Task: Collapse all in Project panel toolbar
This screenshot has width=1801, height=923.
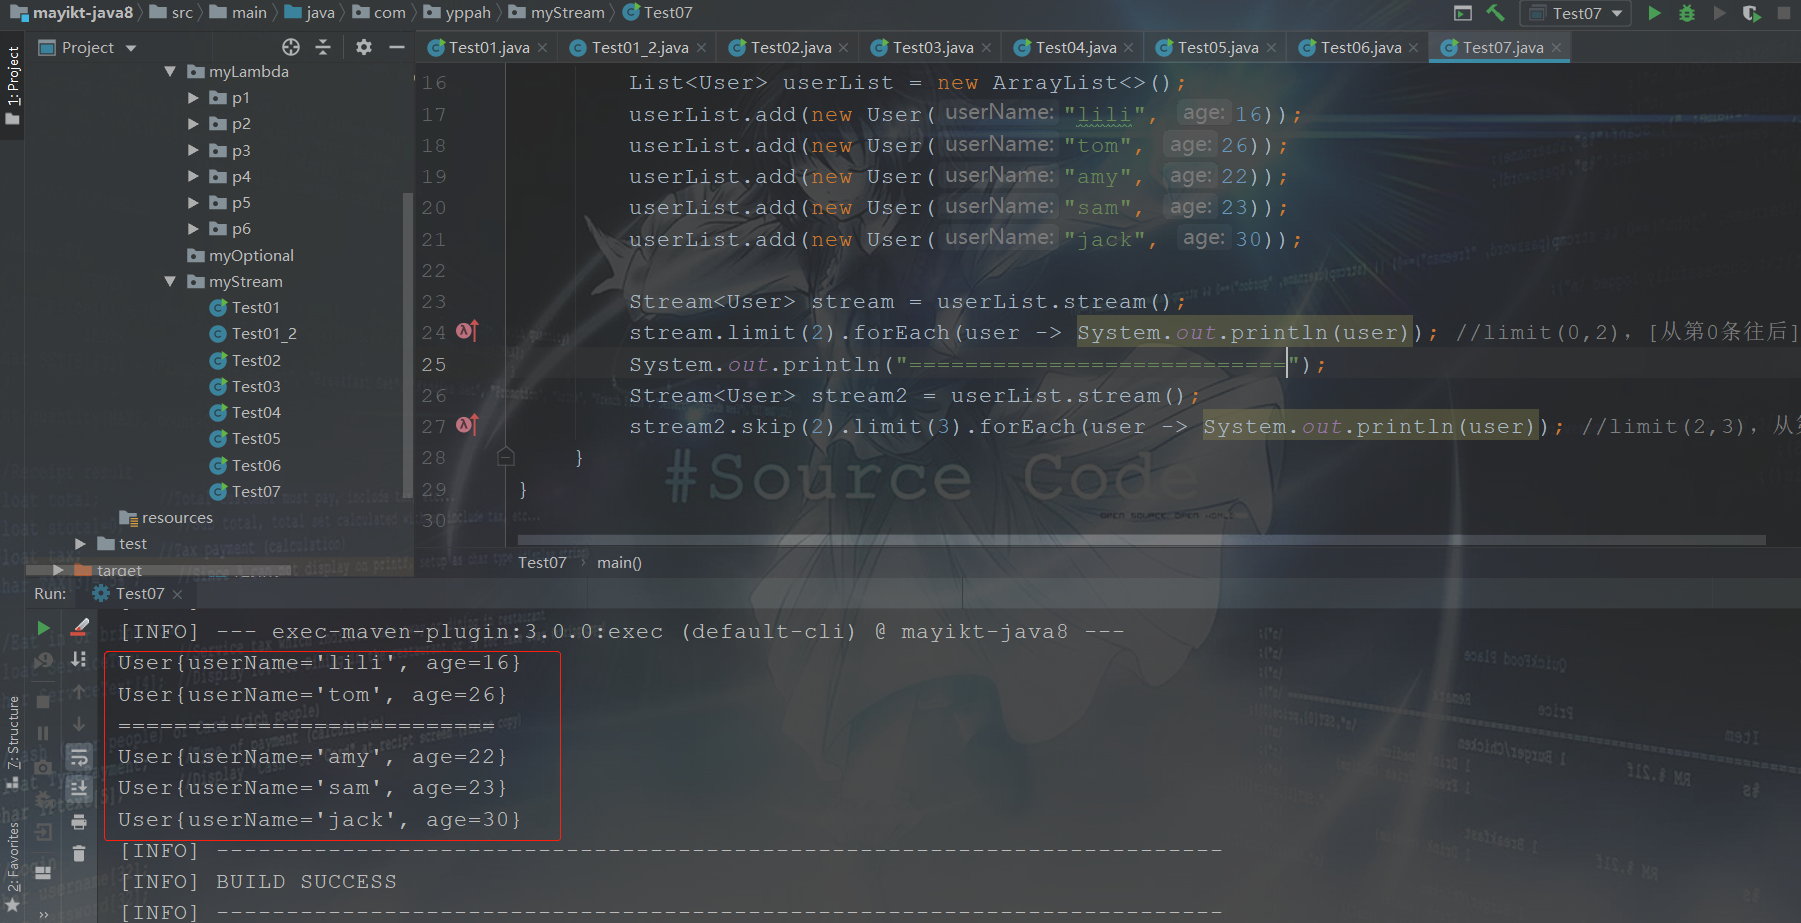Action: 323,47
